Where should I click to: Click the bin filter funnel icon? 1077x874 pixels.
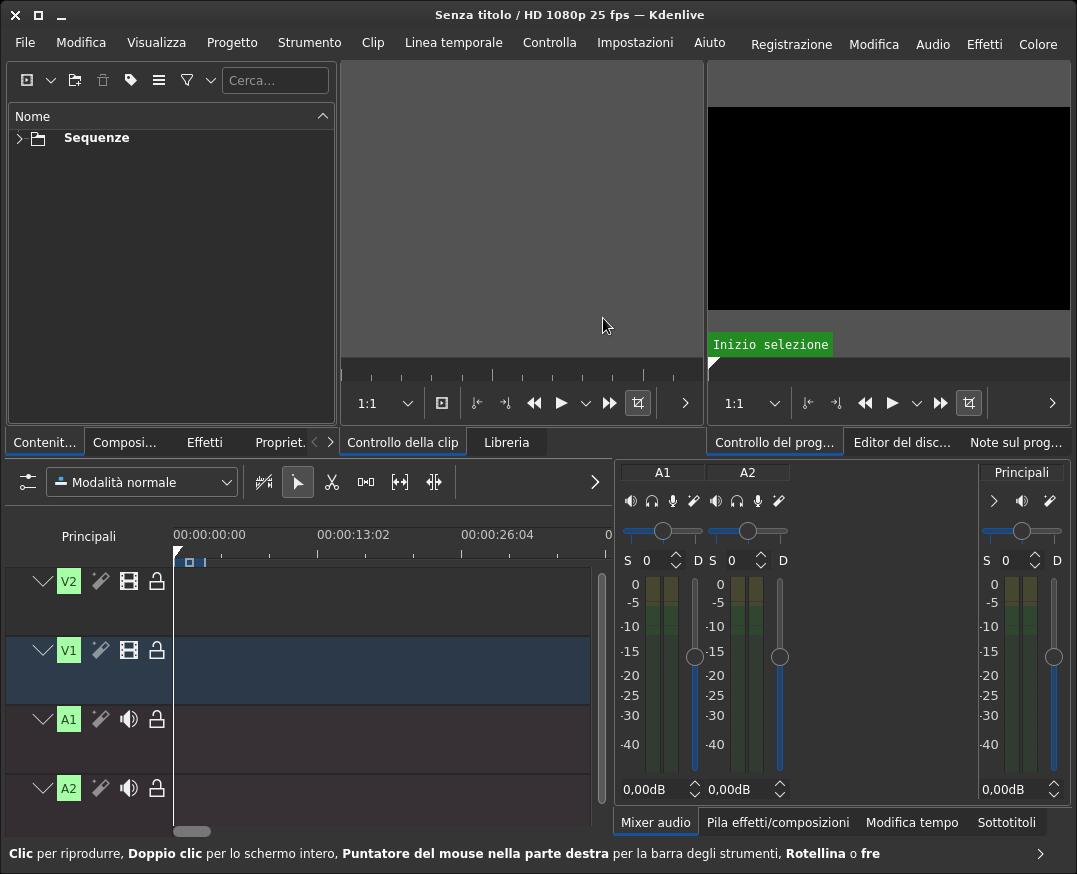coord(187,80)
